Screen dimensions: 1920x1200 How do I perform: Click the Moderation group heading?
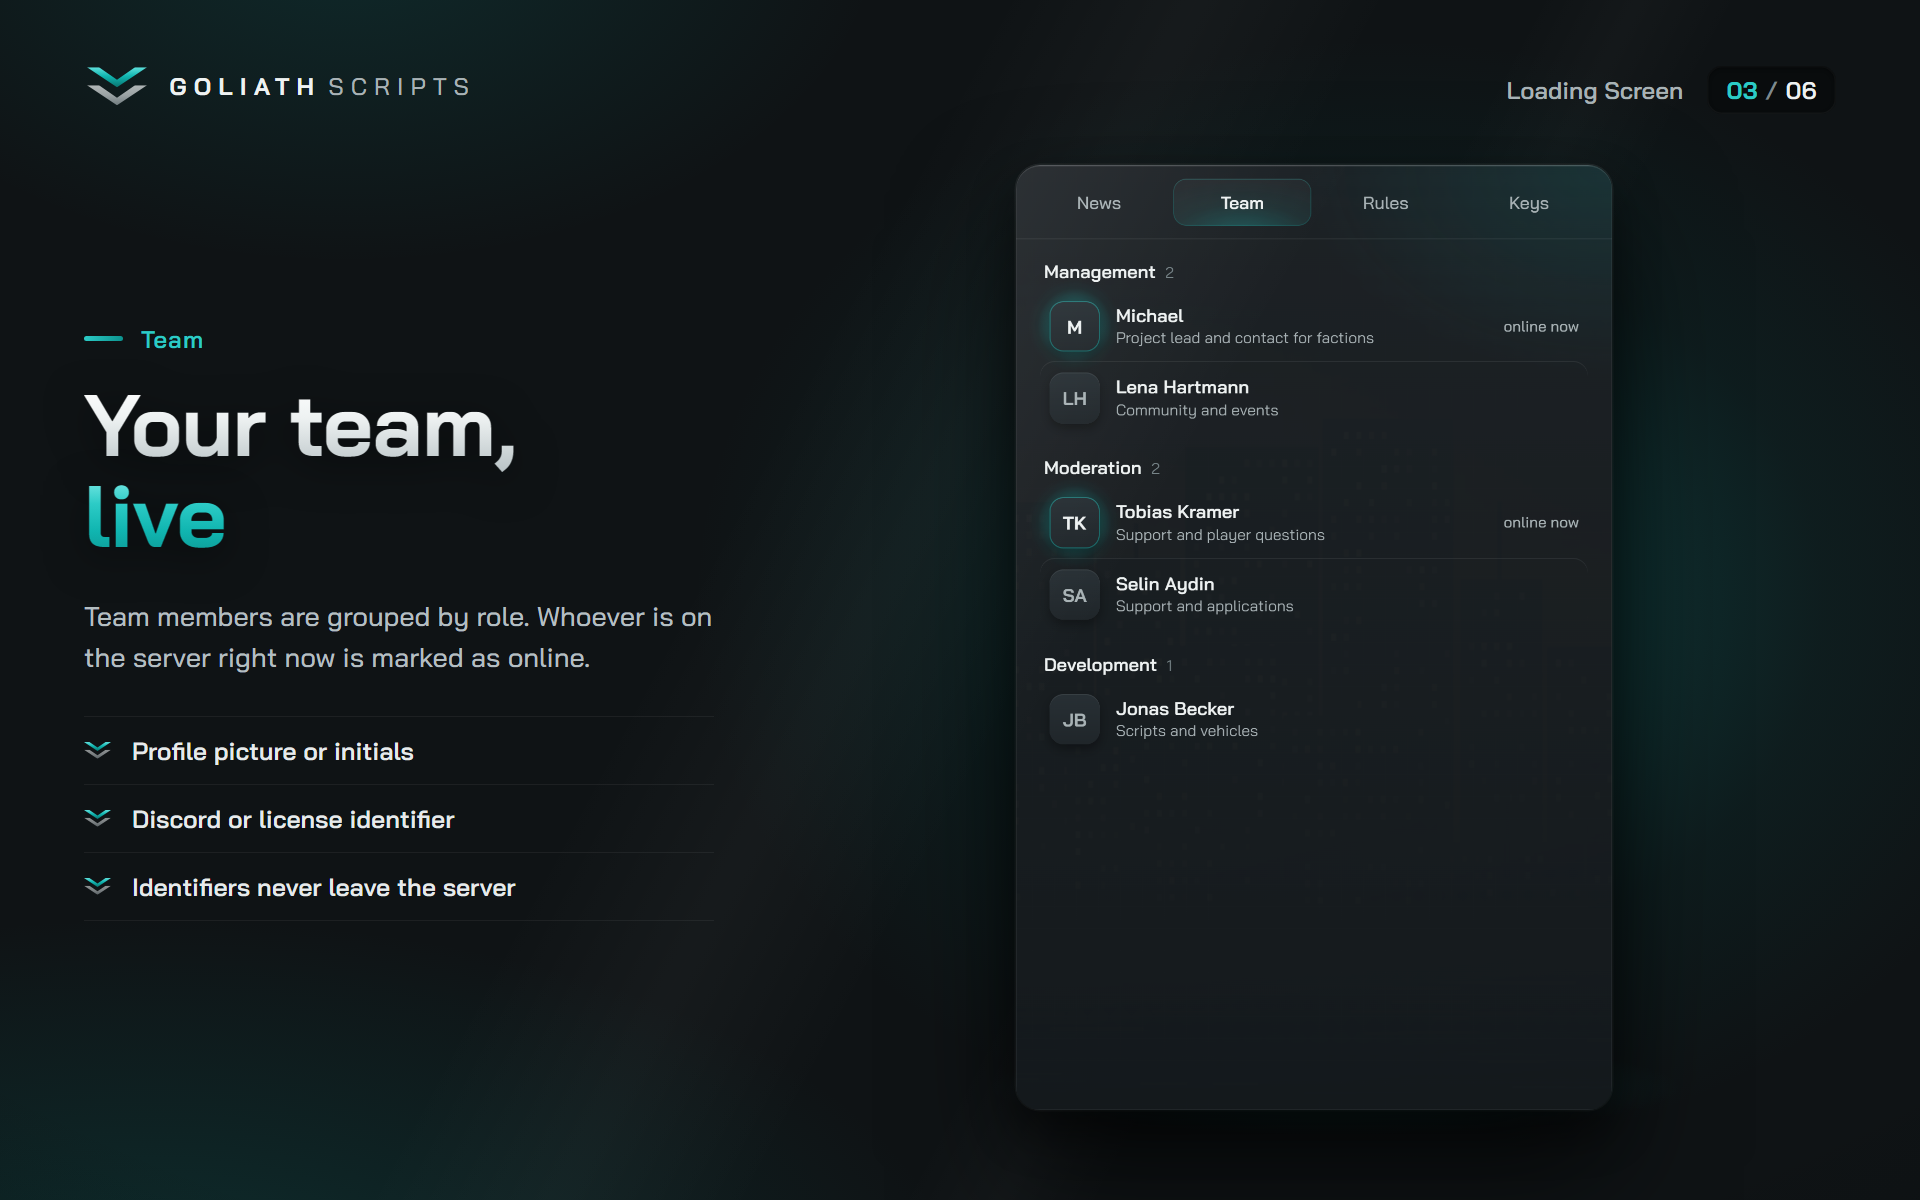(1092, 468)
